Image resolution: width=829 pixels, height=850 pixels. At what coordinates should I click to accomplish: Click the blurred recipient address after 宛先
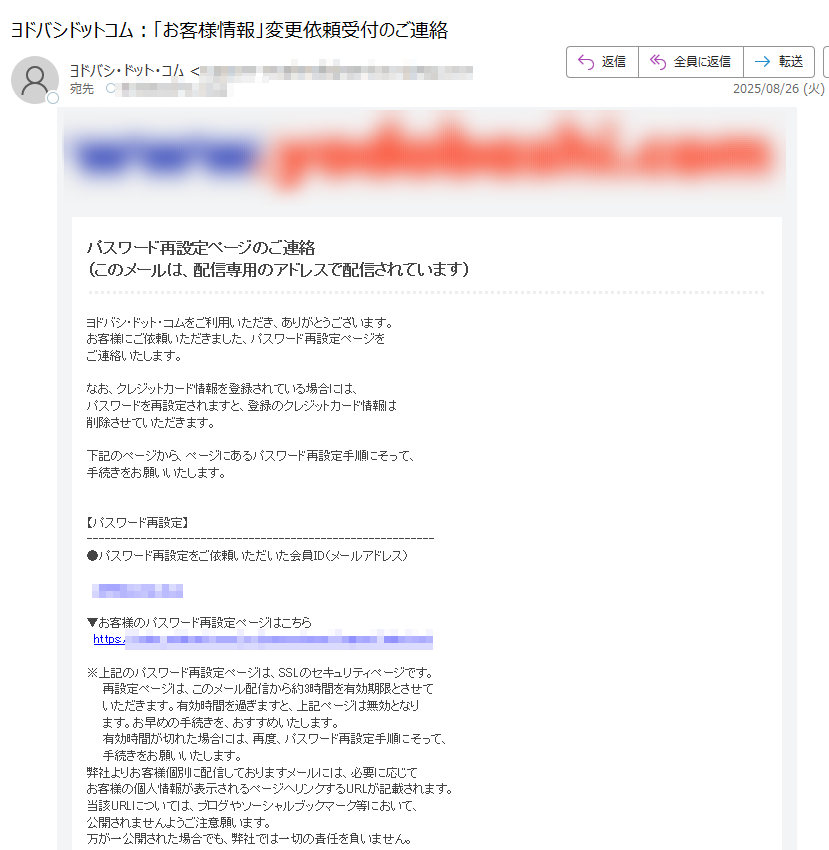(175, 89)
